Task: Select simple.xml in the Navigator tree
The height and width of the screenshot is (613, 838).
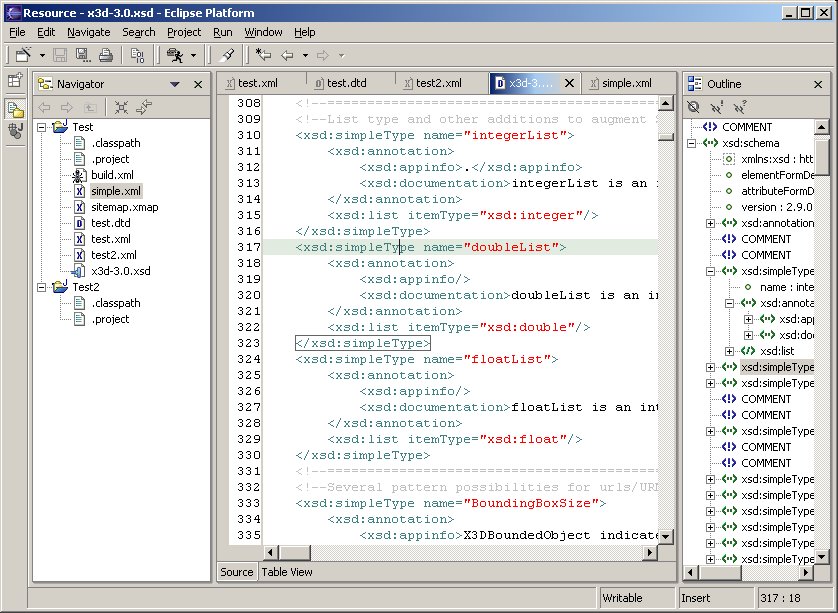Action: 116,191
